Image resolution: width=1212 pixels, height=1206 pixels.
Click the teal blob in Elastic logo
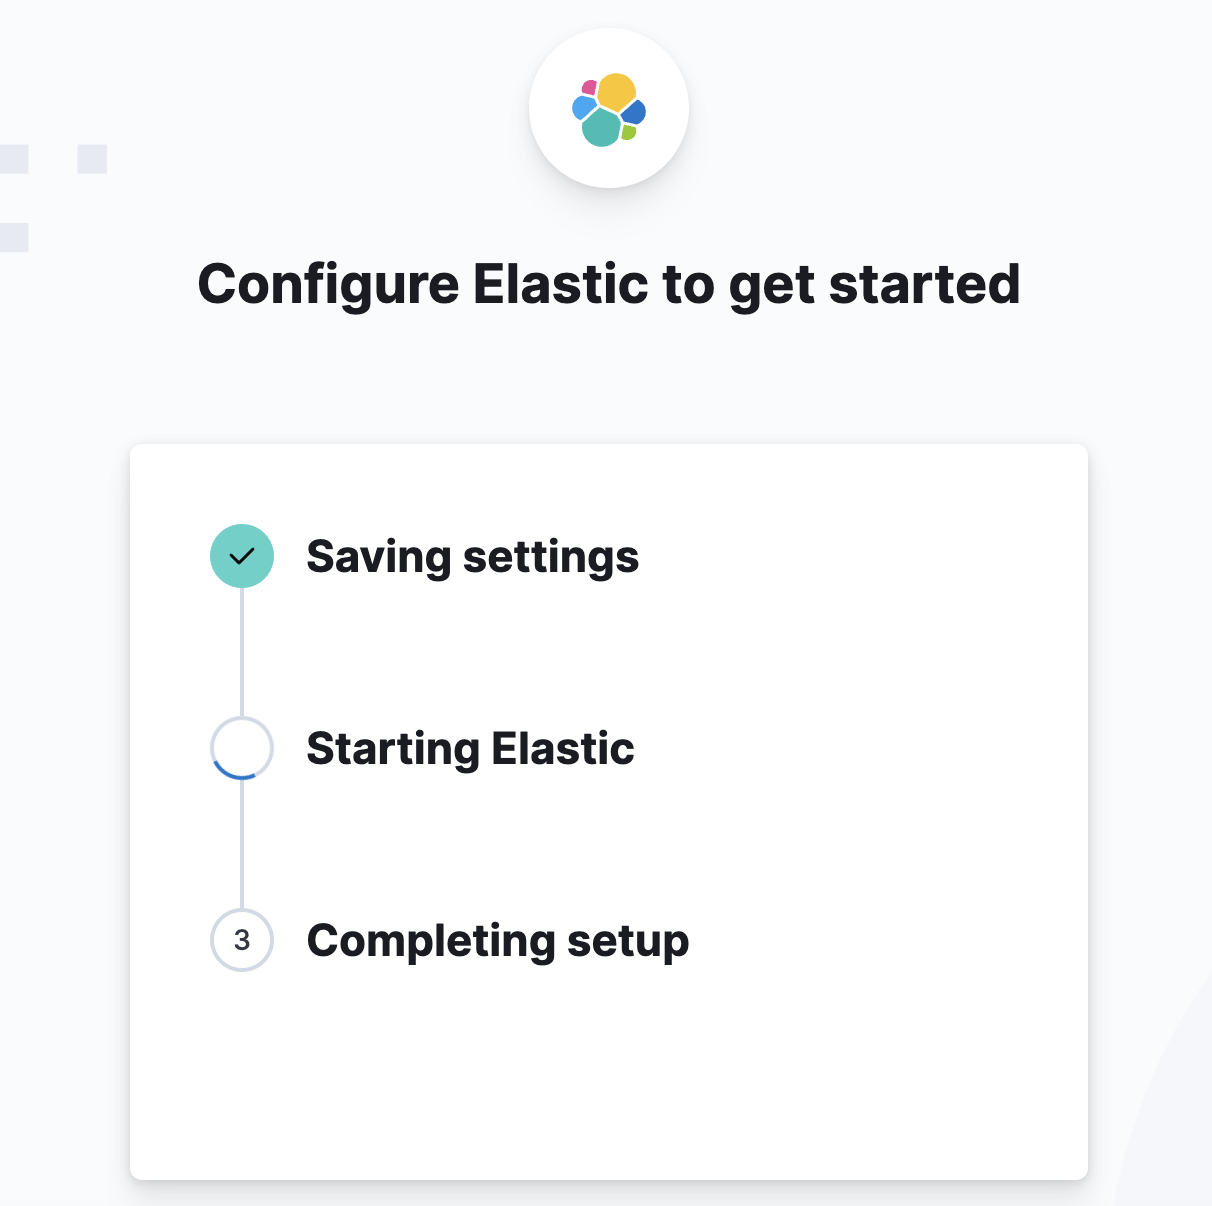[601, 128]
